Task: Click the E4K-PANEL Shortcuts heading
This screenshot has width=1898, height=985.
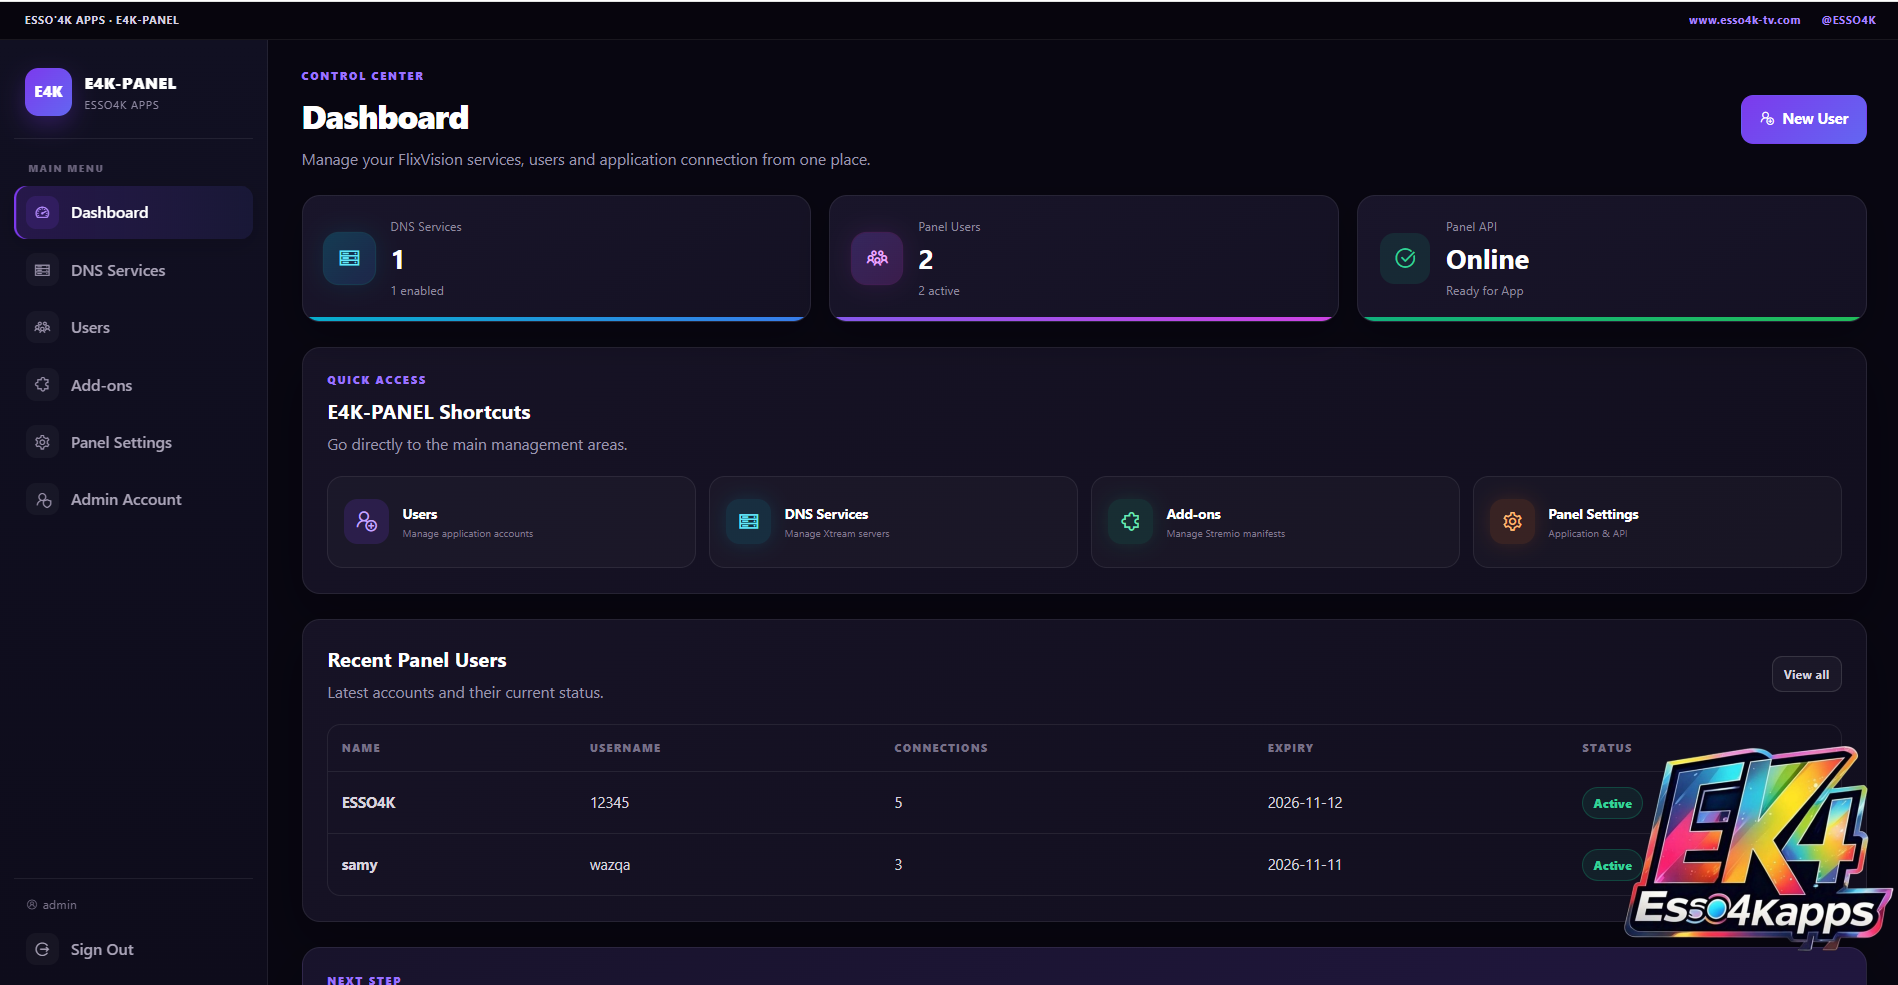Action: coord(429,412)
